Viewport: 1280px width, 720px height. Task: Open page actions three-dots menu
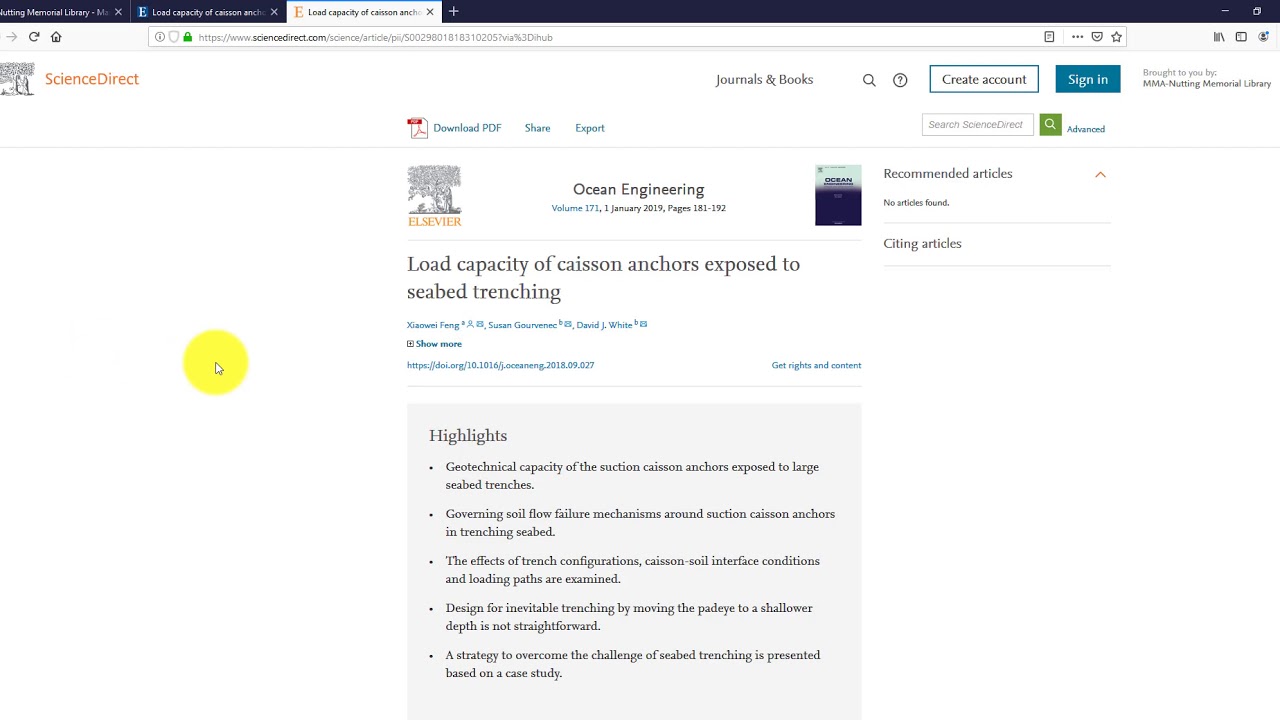click(x=1077, y=37)
